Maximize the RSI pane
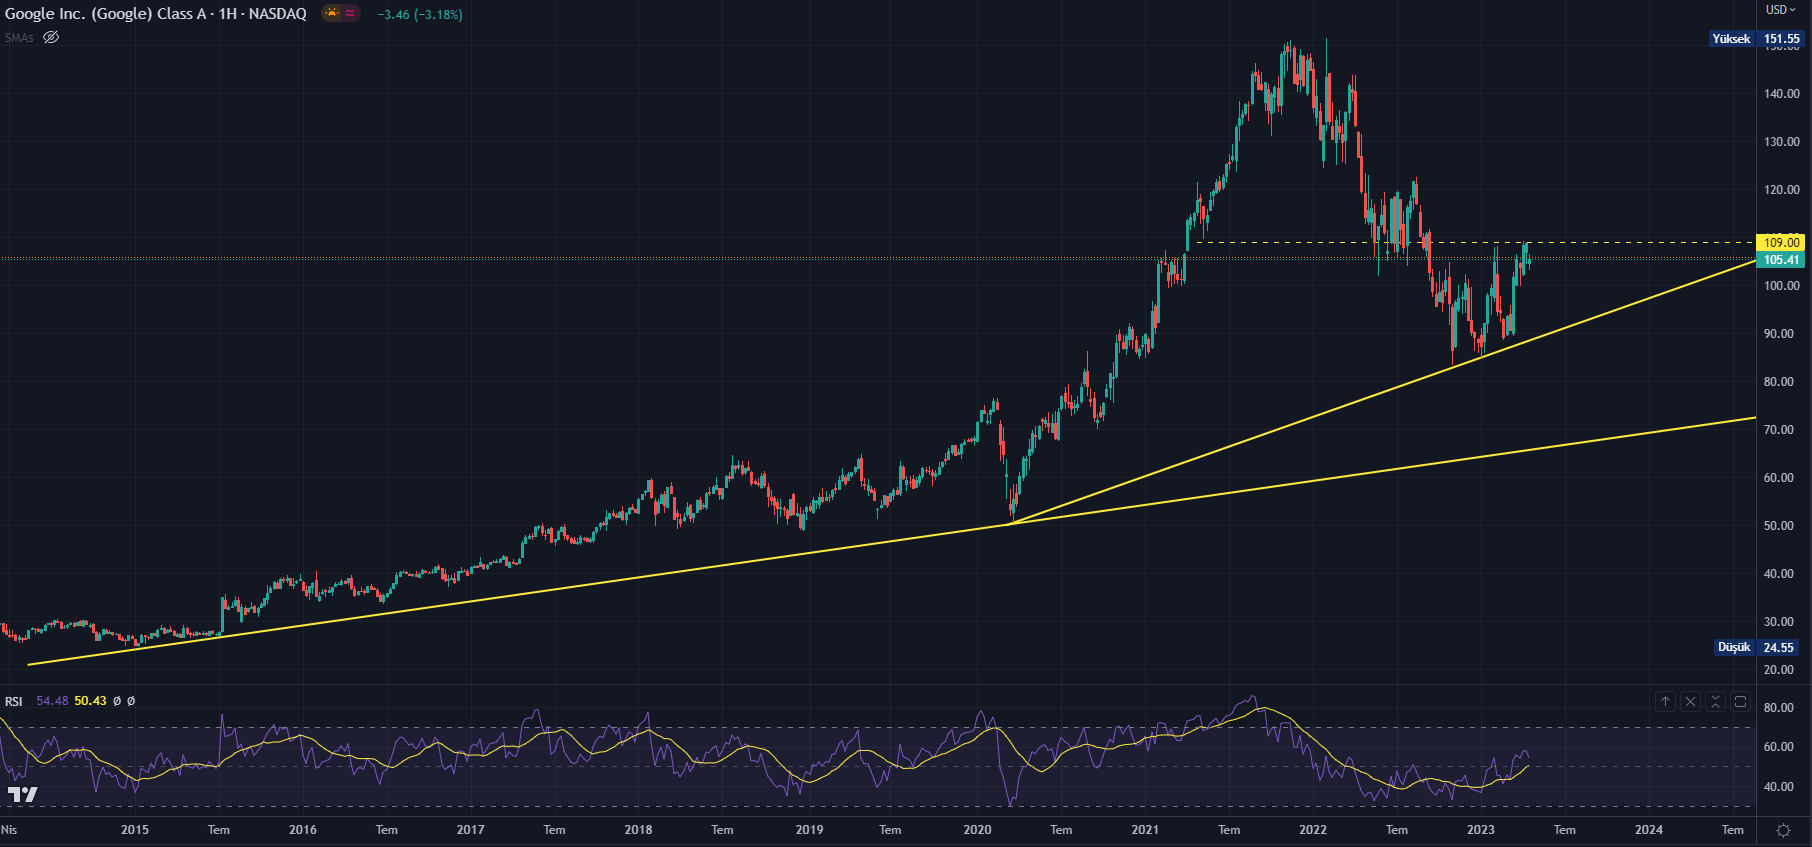This screenshot has height=847, width=1812. (1740, 701)
